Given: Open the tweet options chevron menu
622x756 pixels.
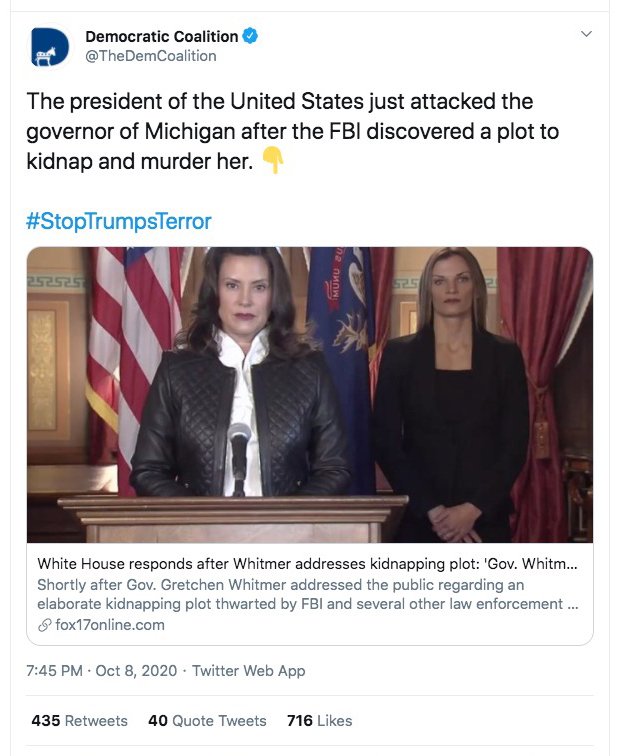Looking at the screenshot, I should (x=586, y=35).
